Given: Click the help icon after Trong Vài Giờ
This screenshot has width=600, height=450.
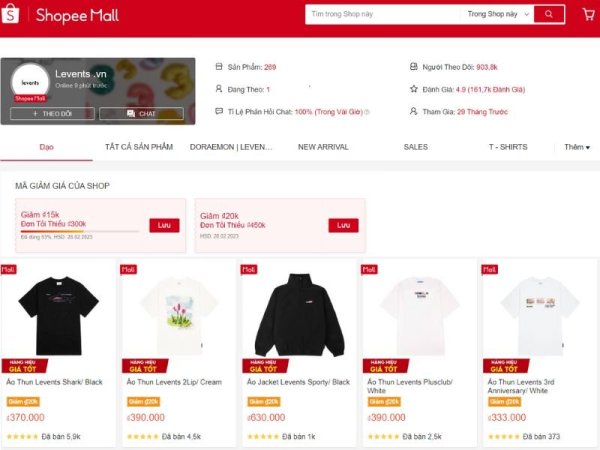Looking at the screenshot, I should [x=367, y=112].
